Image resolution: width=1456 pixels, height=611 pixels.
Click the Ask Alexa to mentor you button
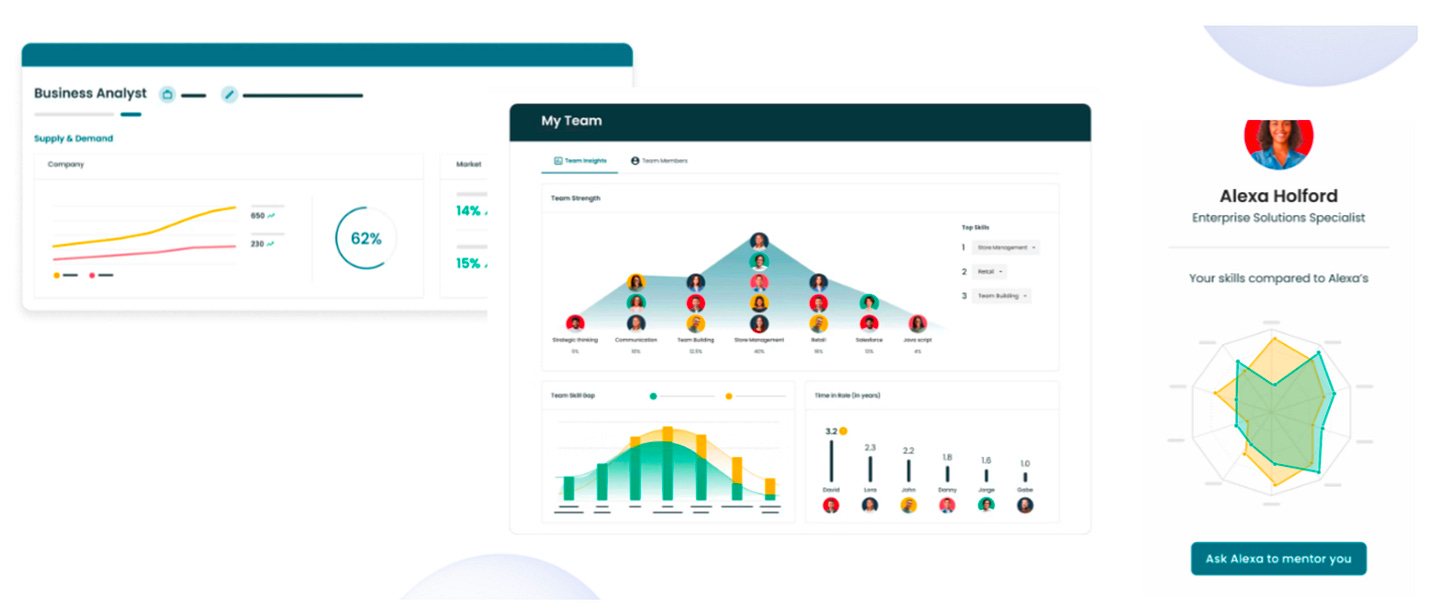1278,559
